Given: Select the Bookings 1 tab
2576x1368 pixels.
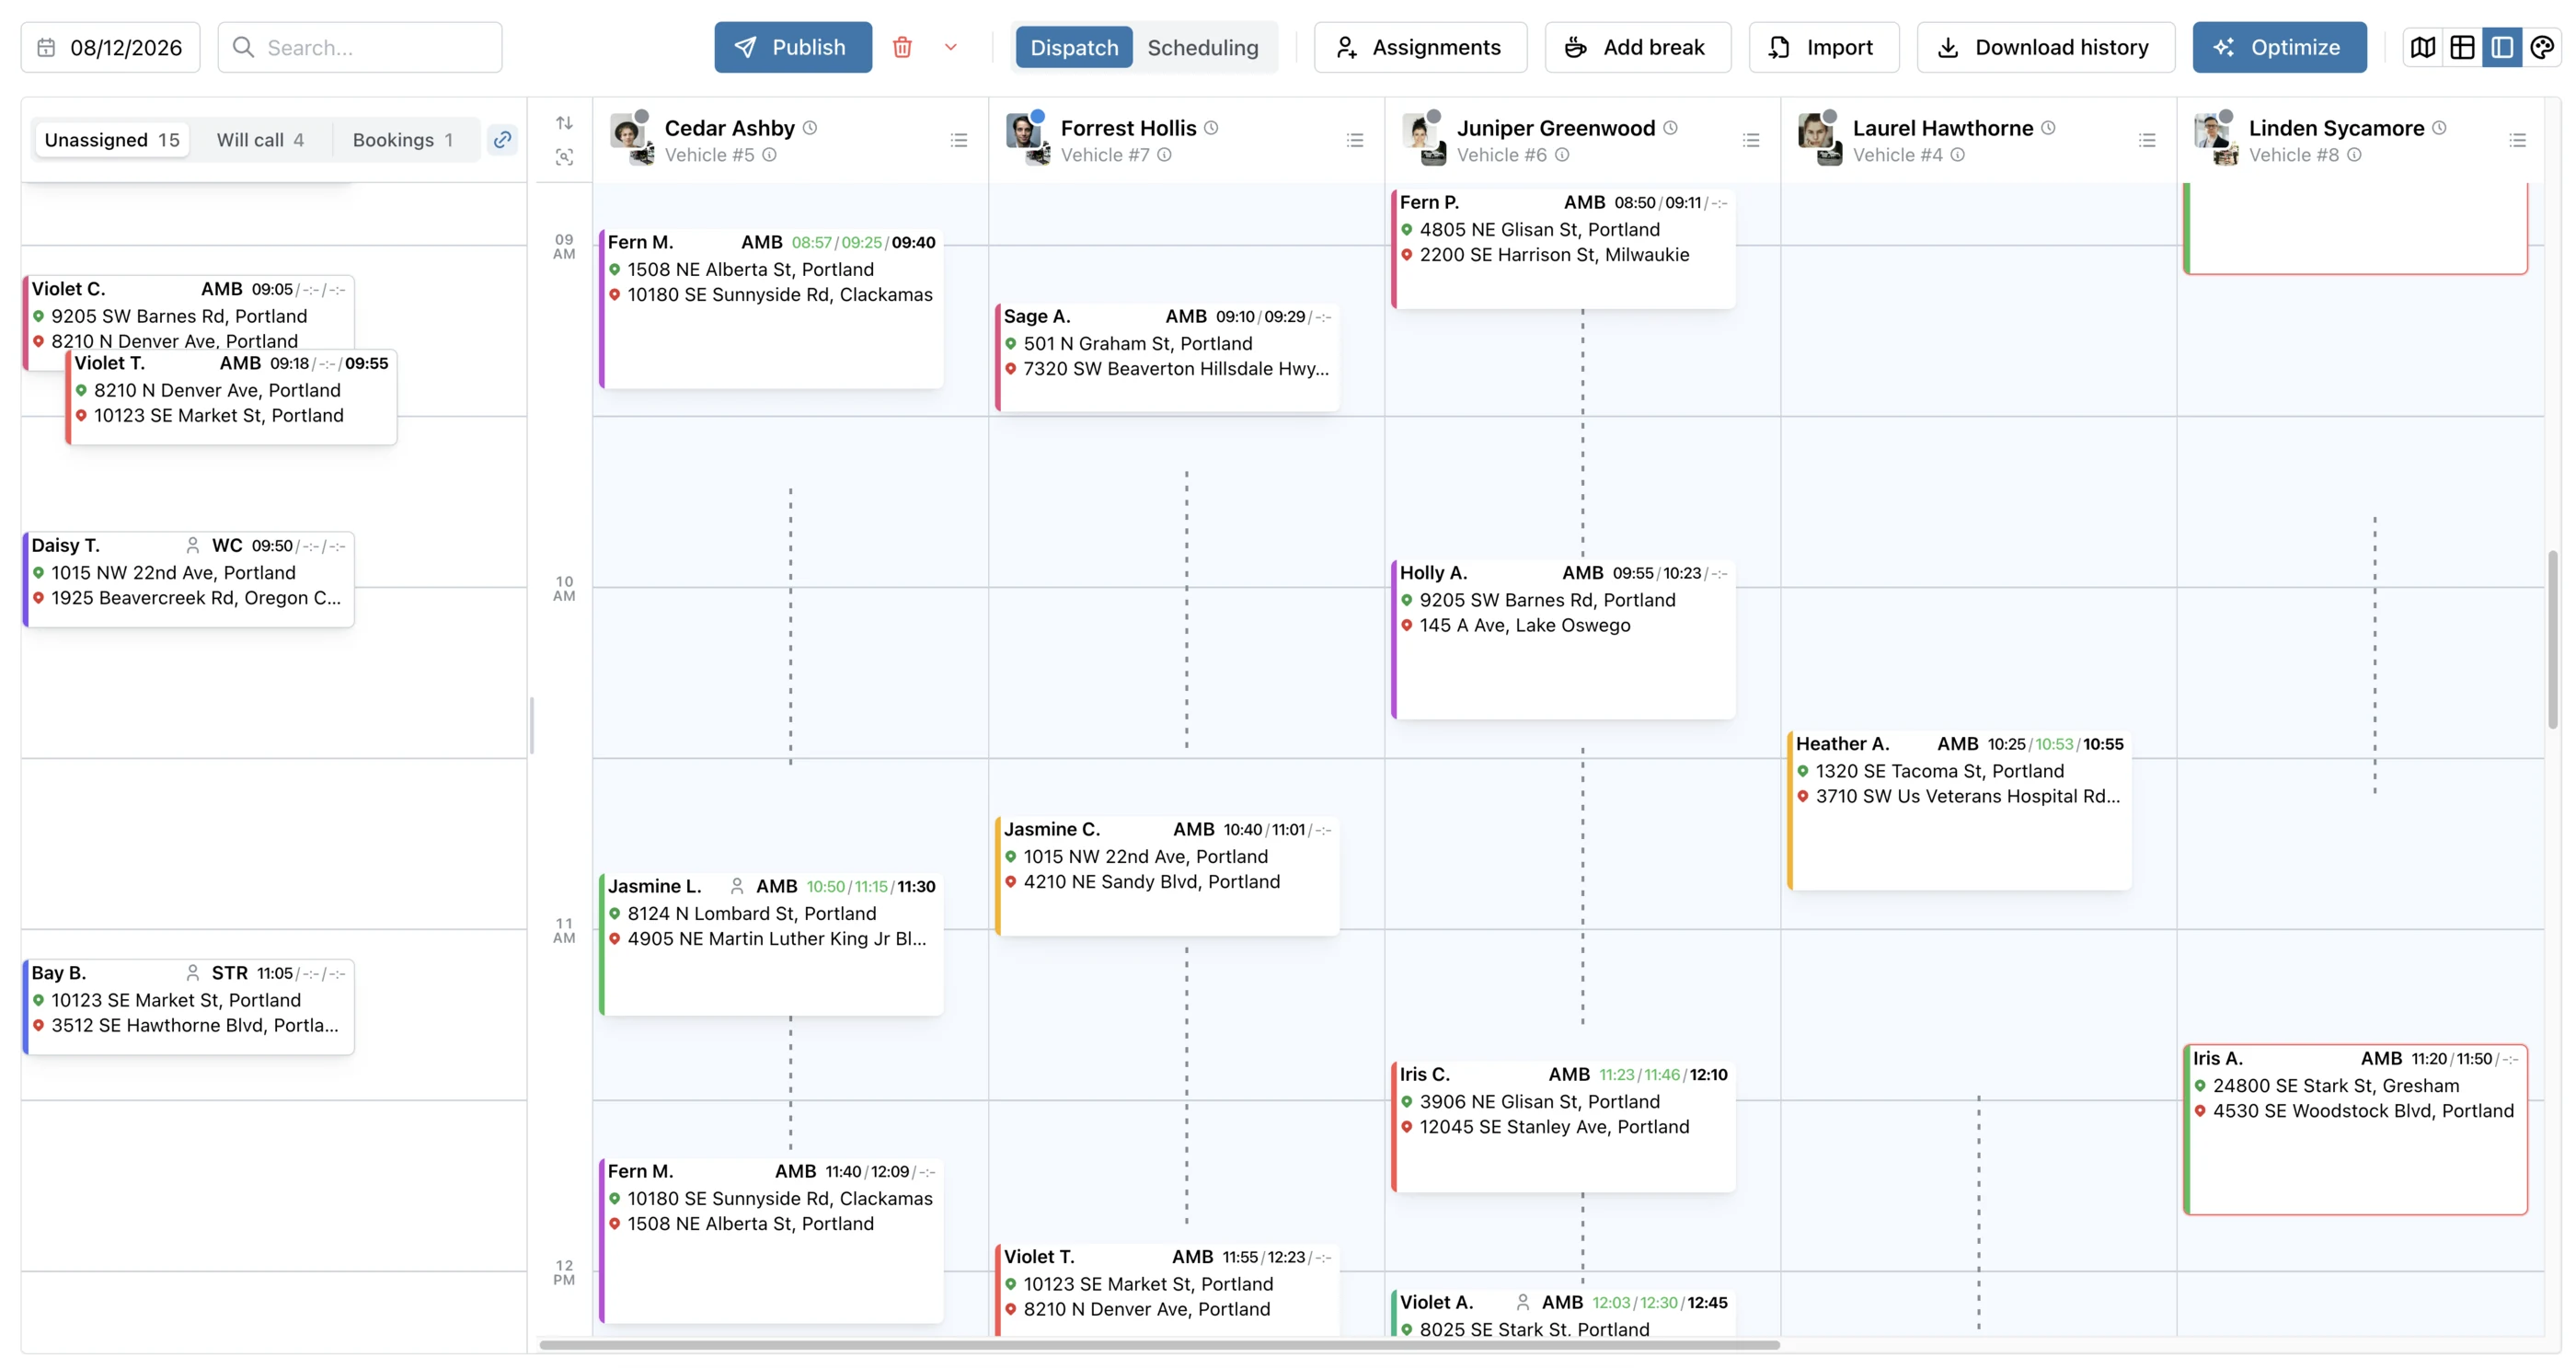Looking at the screenshot, I should pyautogui.click(x=403, y=139).
